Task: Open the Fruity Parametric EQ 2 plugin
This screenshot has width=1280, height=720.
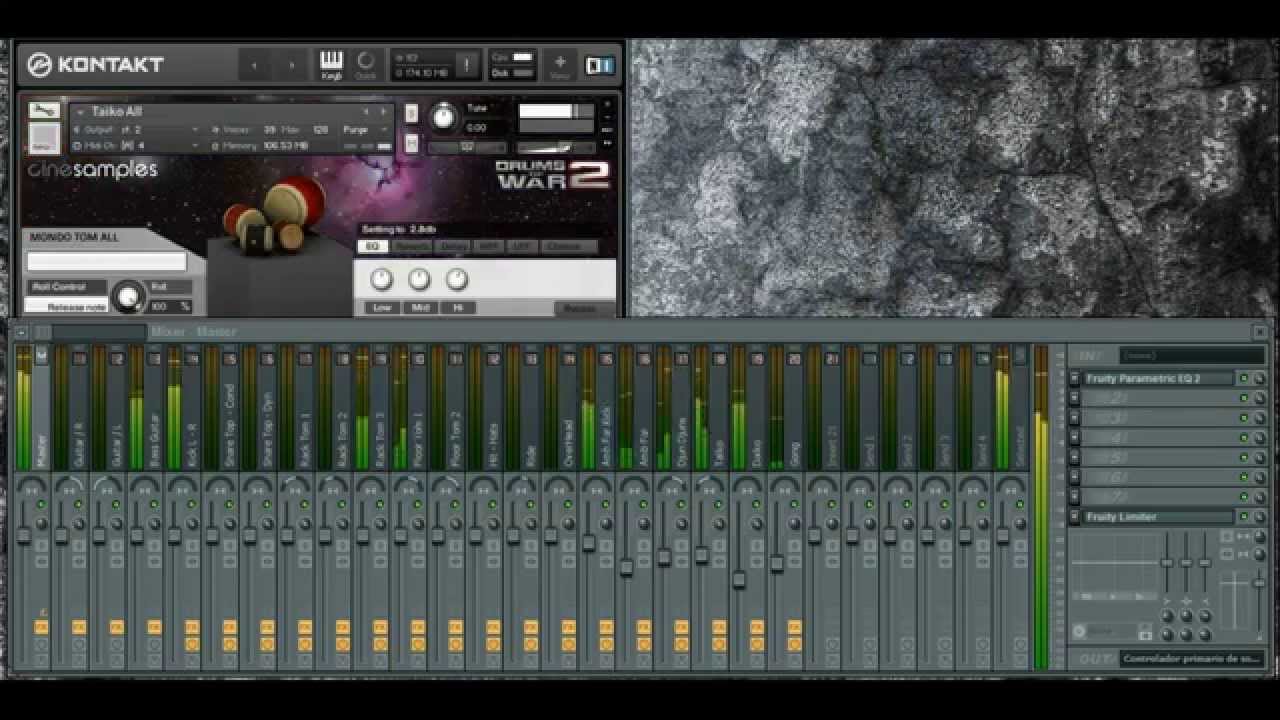Action: 1158,379
